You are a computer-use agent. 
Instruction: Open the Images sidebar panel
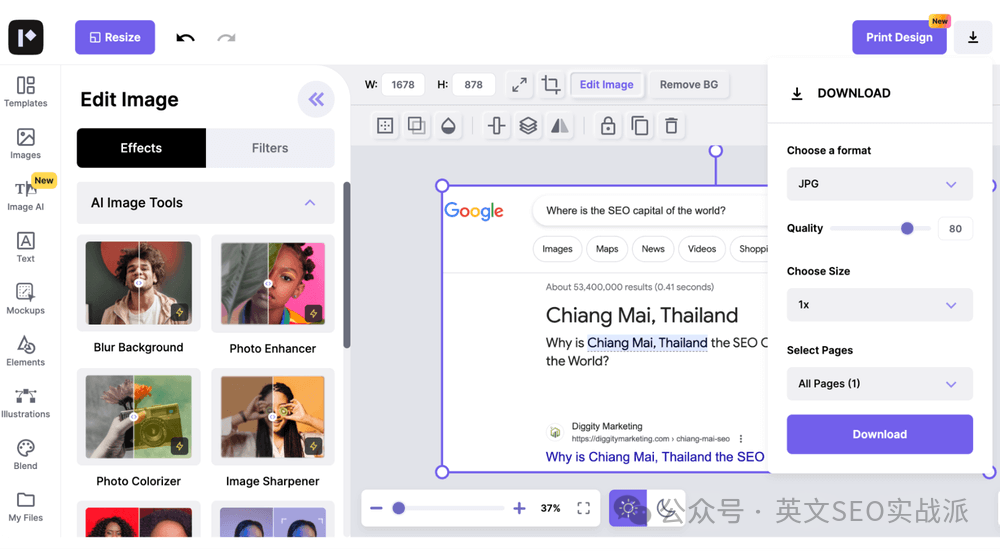pyautogui.click(x=26, y=143)
